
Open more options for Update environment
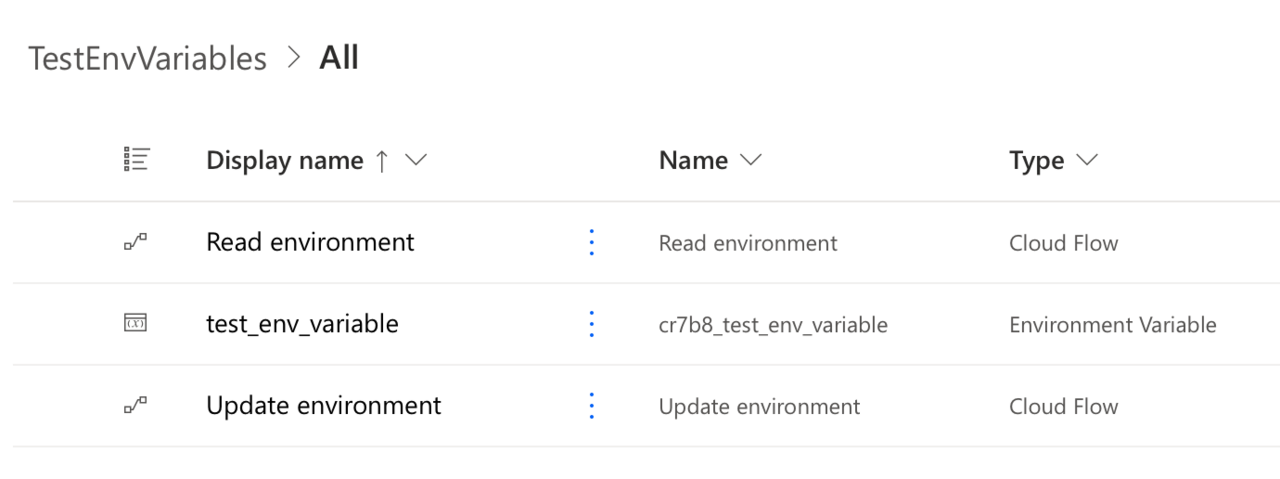pos(591,406)
